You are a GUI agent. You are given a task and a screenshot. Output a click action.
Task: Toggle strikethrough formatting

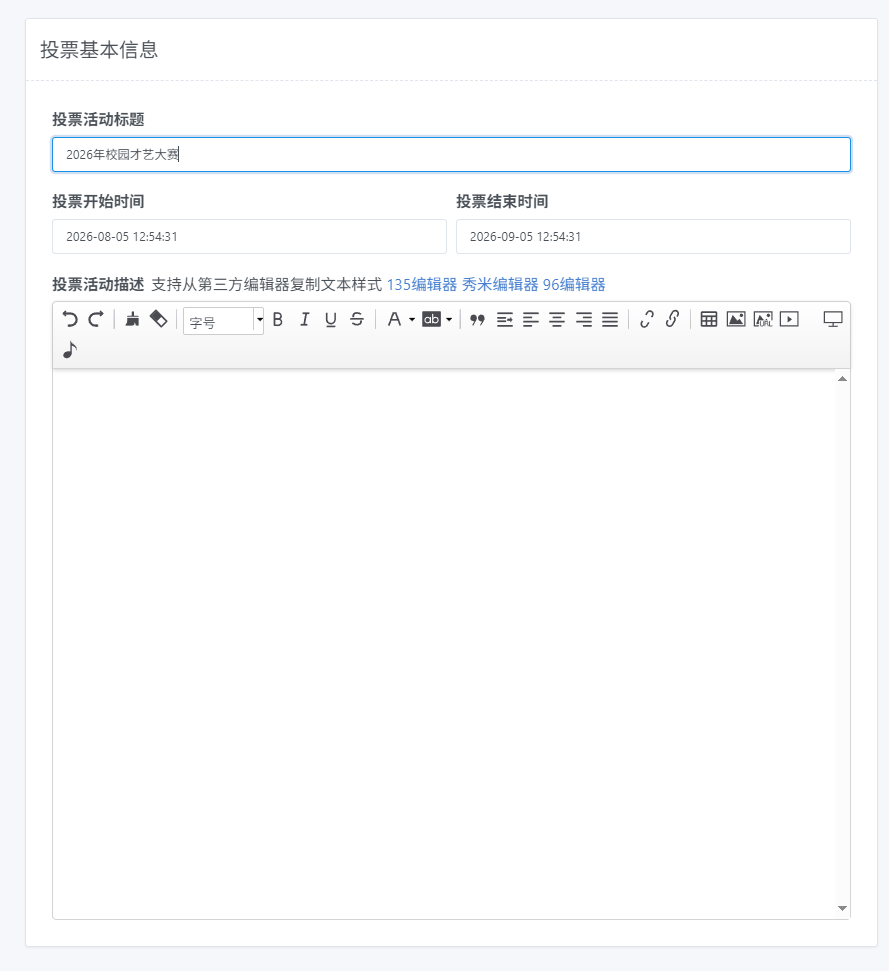pos(357,320)
